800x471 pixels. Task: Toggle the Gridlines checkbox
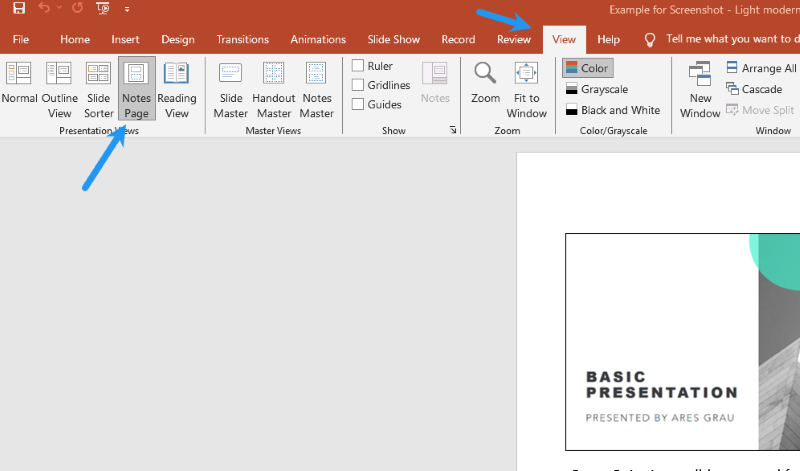point(358,85)
